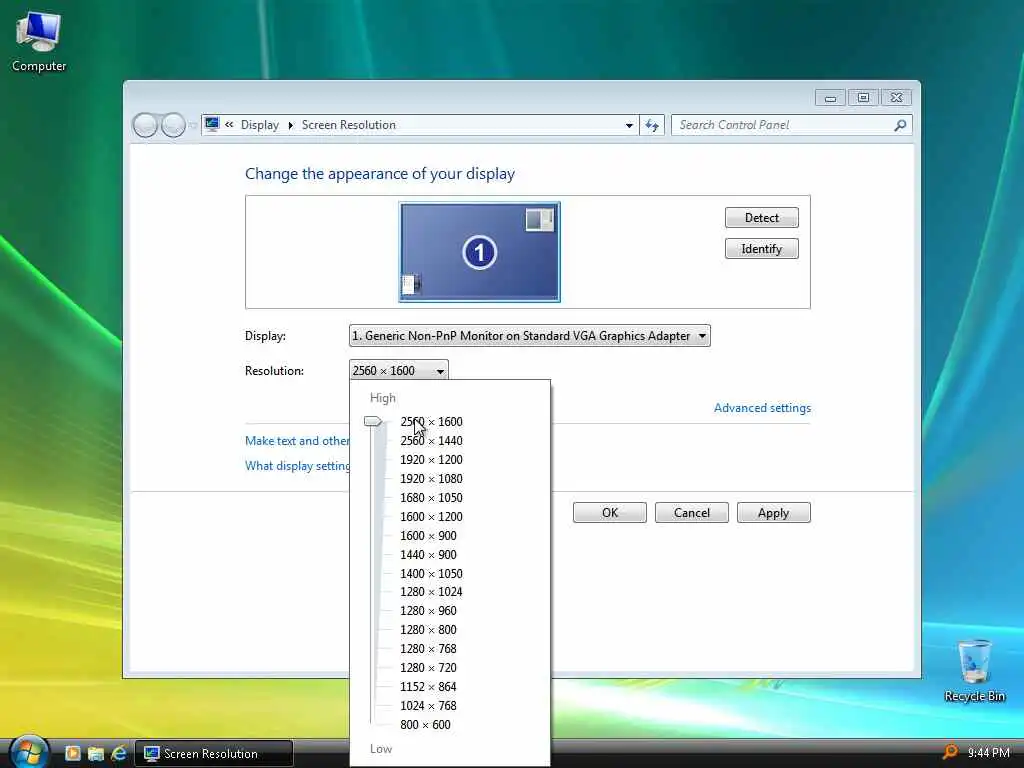Image resolution: width=1024 pixels, height=768 pixels.
Task: Click the slider track beside 1280 × 960
Action: click(374, 611)
